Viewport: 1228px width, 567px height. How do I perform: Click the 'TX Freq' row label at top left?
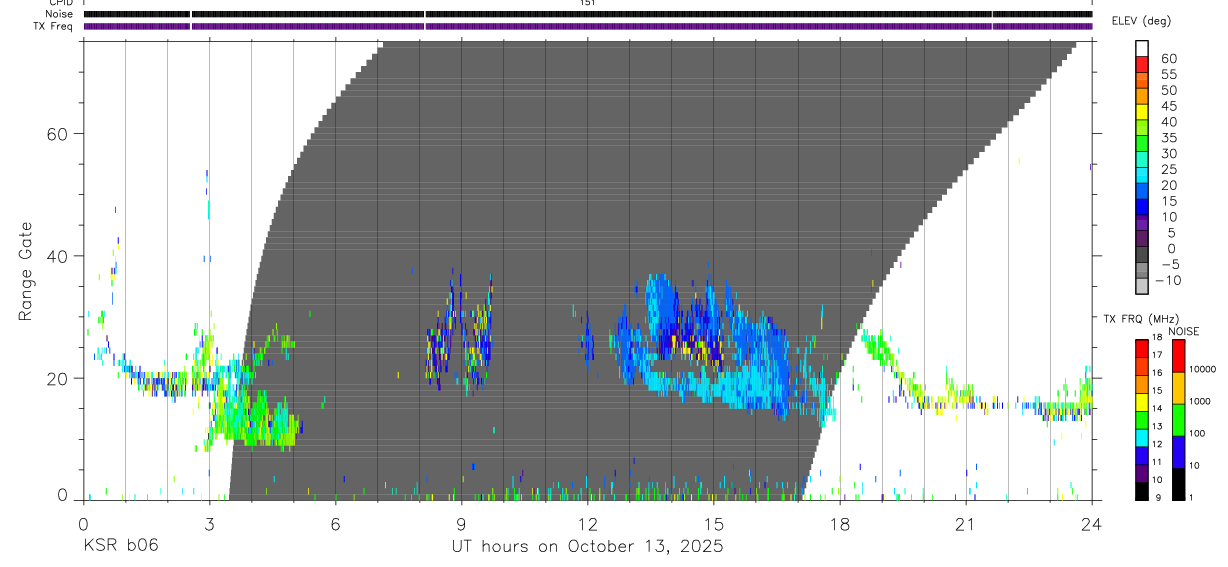pos(52,26)
